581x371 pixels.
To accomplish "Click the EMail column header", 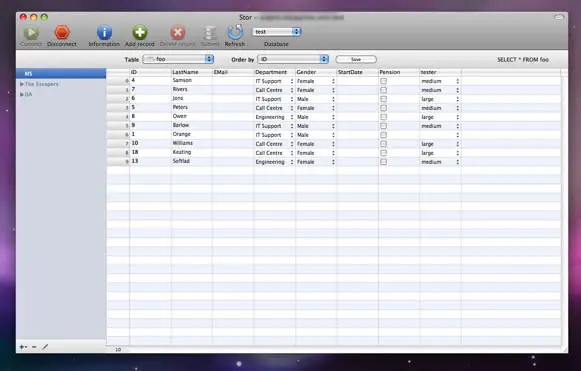I will pos(233,72).
